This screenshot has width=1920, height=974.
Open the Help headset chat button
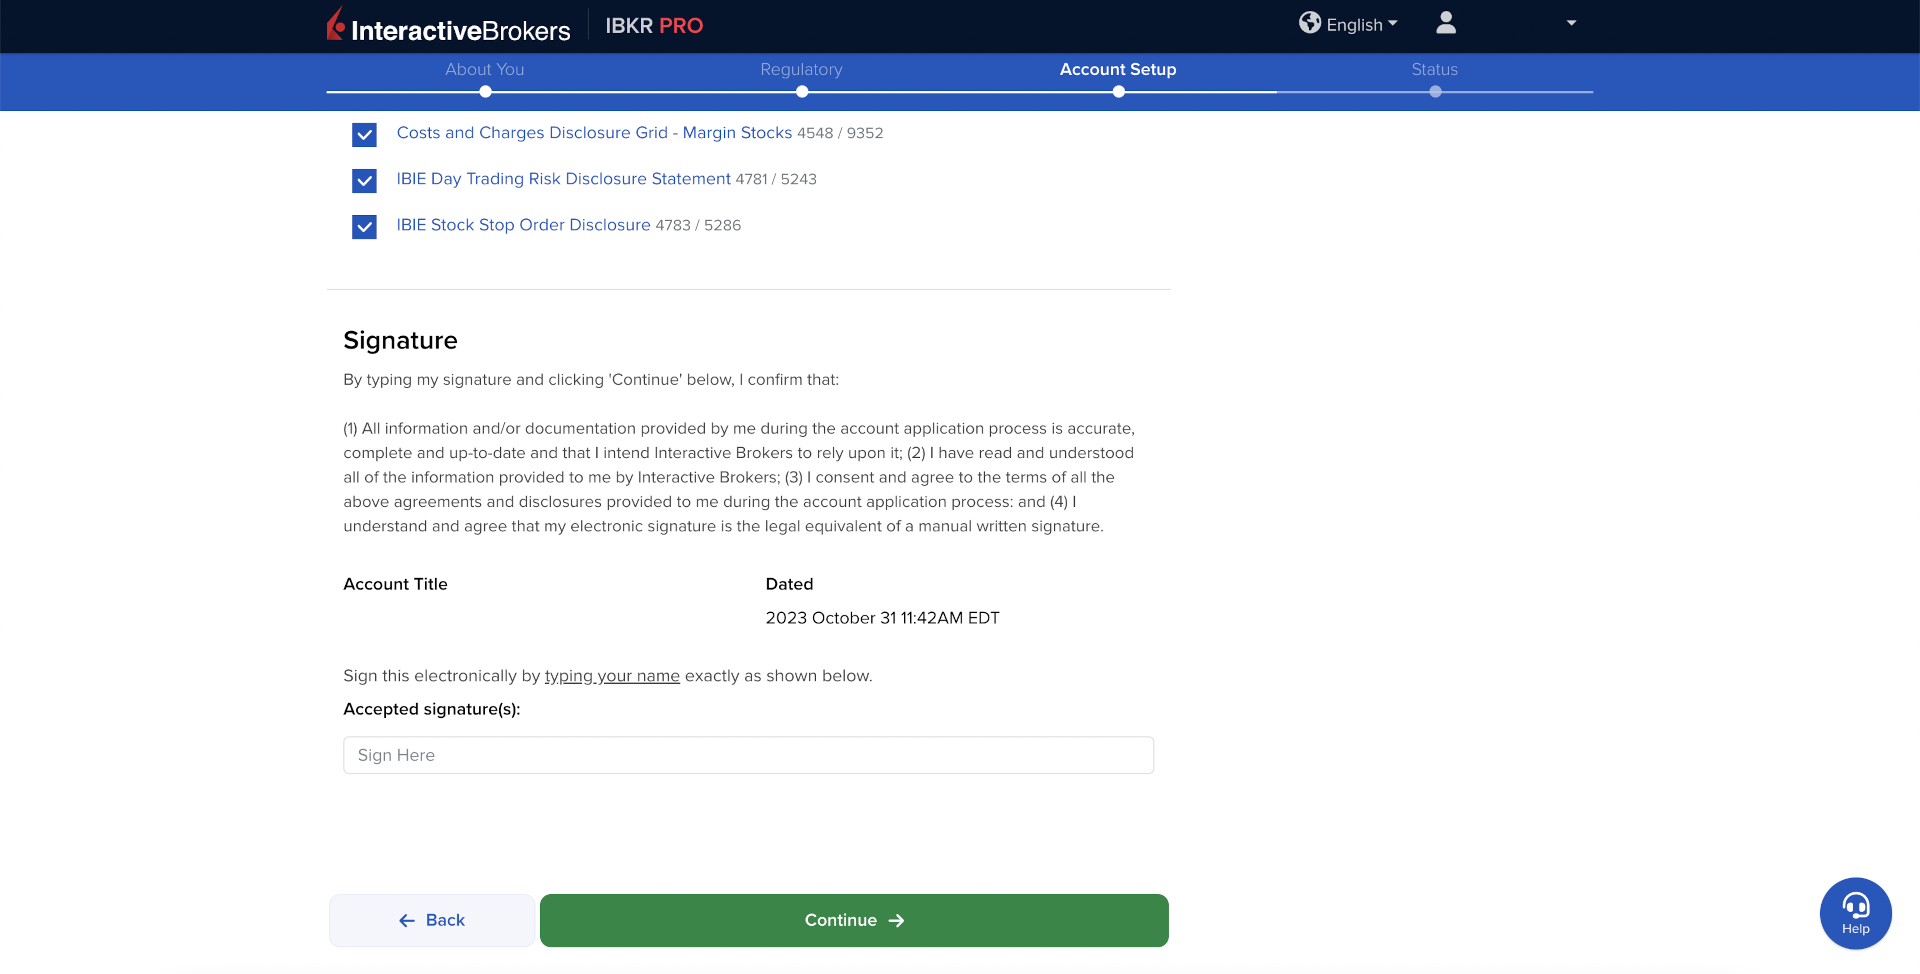click(x=1855, y=913)
